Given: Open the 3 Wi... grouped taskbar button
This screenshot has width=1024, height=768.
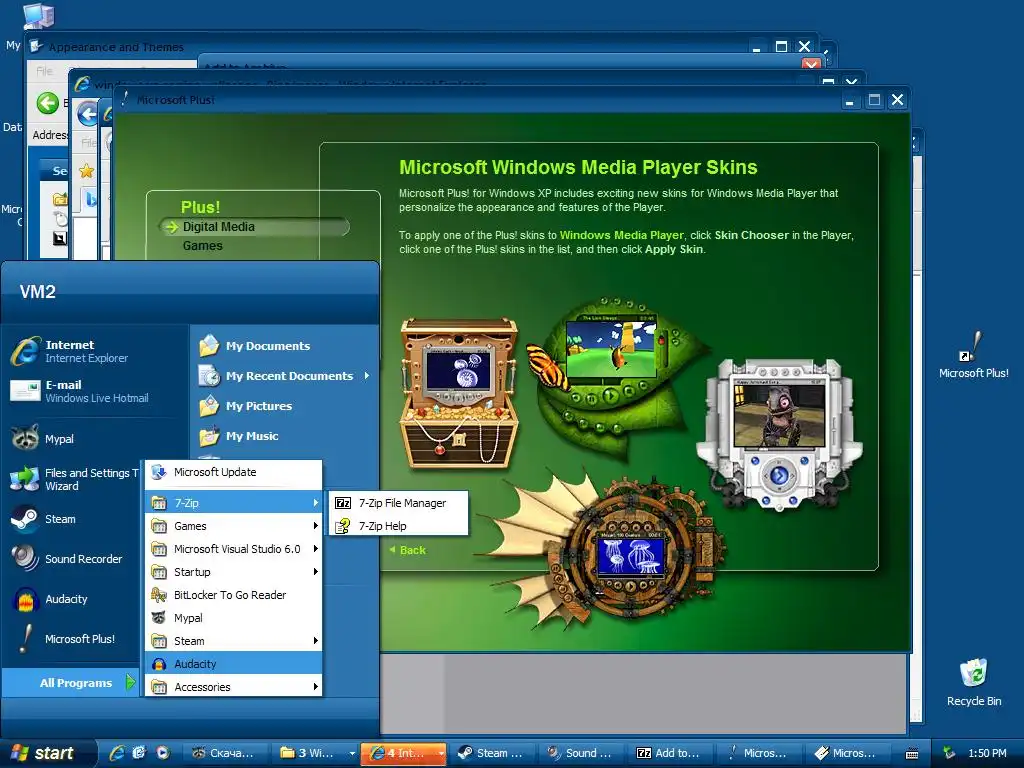Looking at the screenshot, I should [316, 753].
